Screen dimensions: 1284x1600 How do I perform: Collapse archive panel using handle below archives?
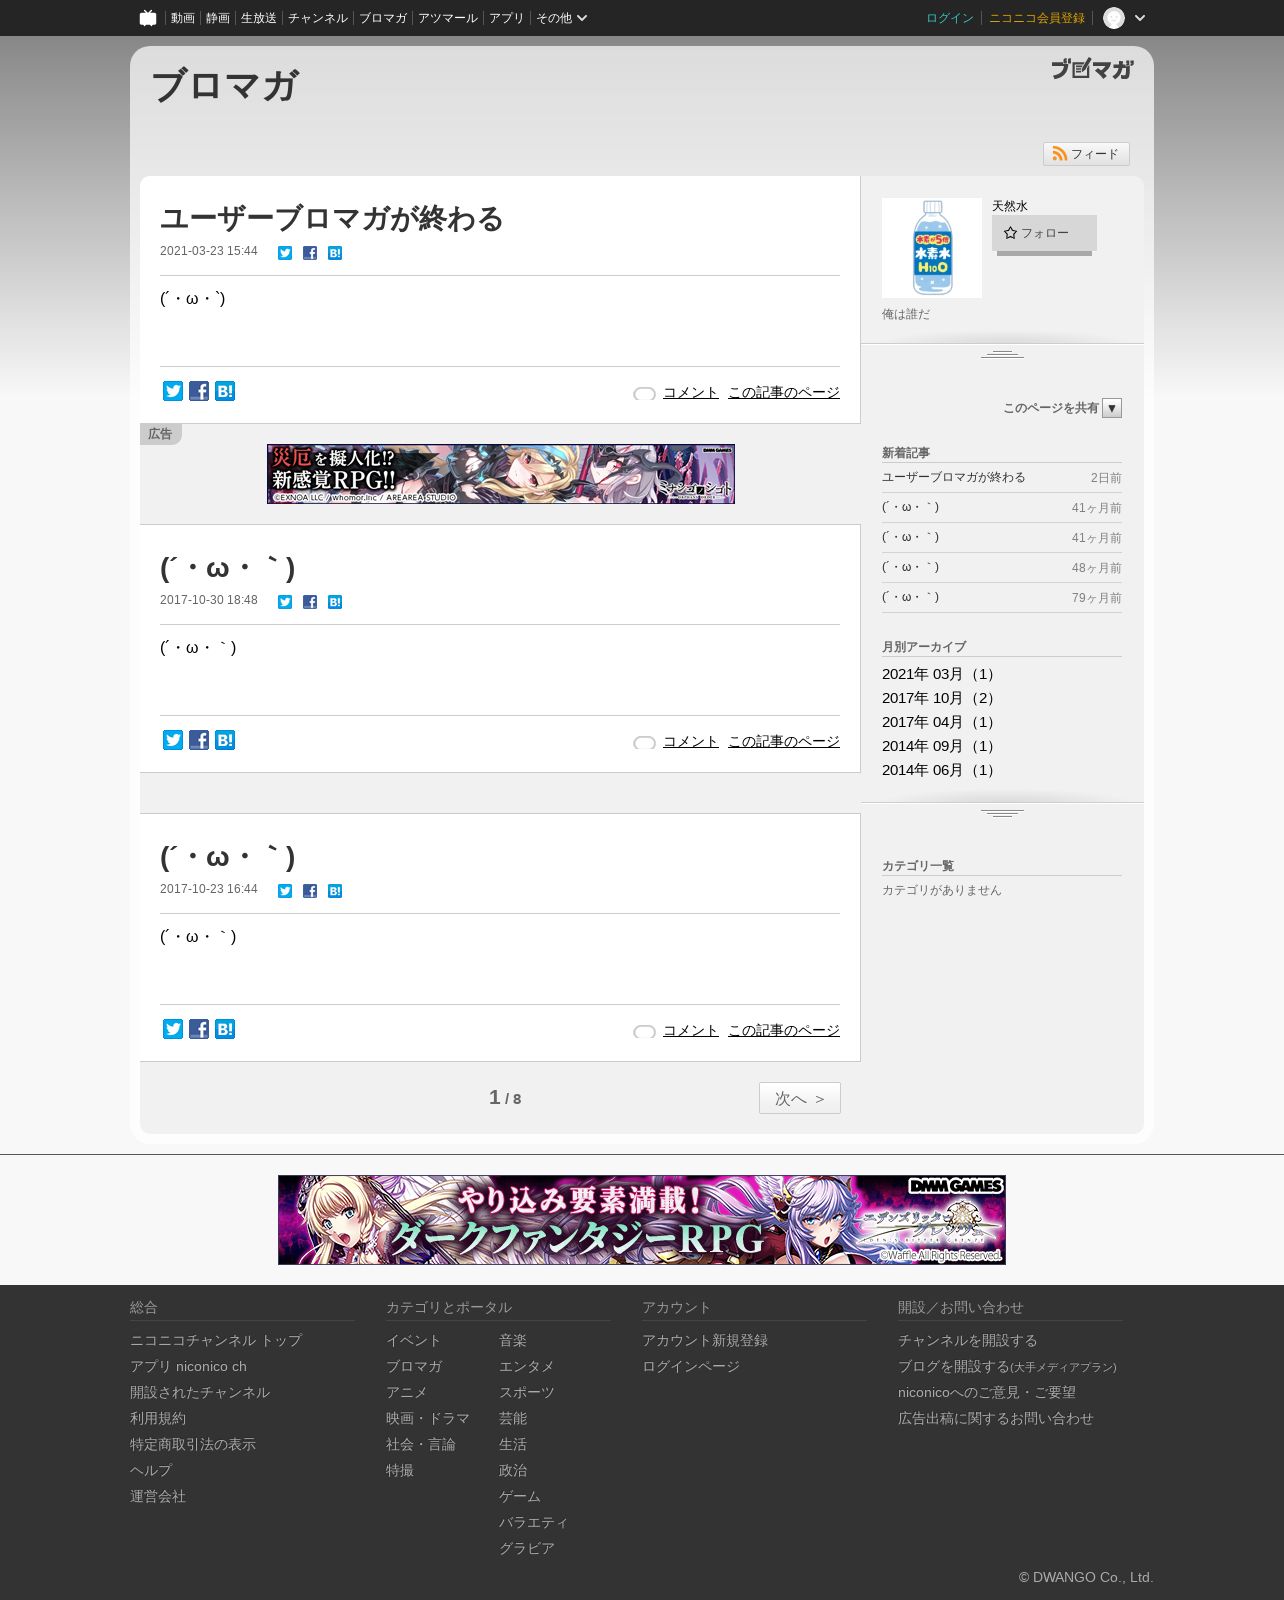pyautogui.click(x=1002, y=813)
